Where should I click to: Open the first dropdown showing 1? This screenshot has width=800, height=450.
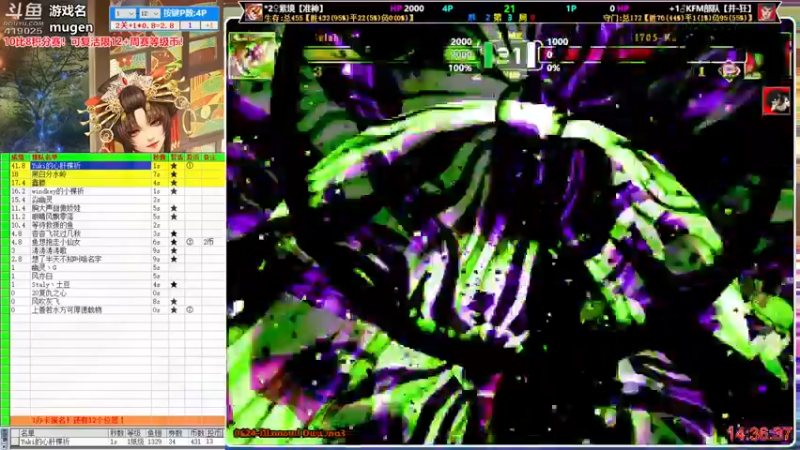(x=124, y=13)
